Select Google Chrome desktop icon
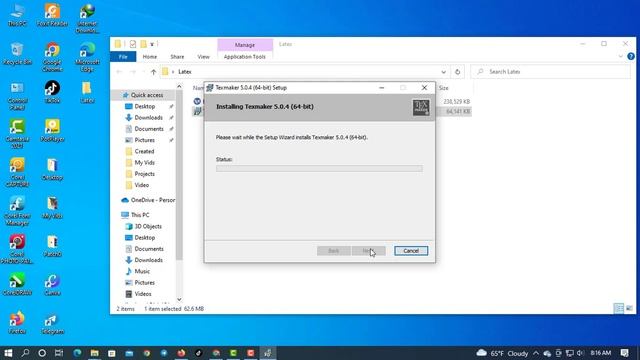The image size is (640, 360). coord(52,57)
